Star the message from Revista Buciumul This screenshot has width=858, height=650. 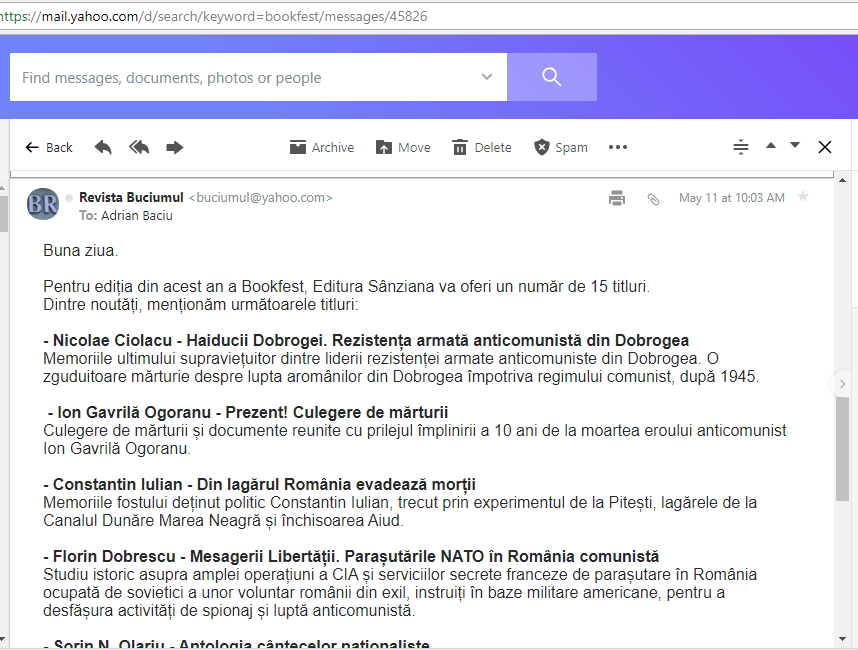point(802,197)
